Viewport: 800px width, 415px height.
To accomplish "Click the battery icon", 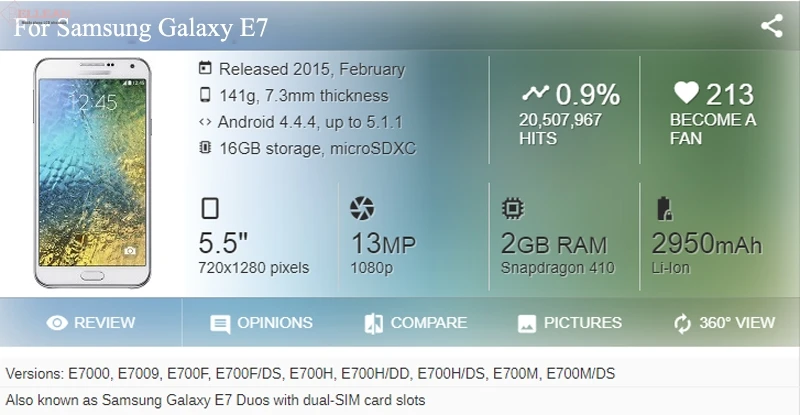I will (x=663, y=209).
